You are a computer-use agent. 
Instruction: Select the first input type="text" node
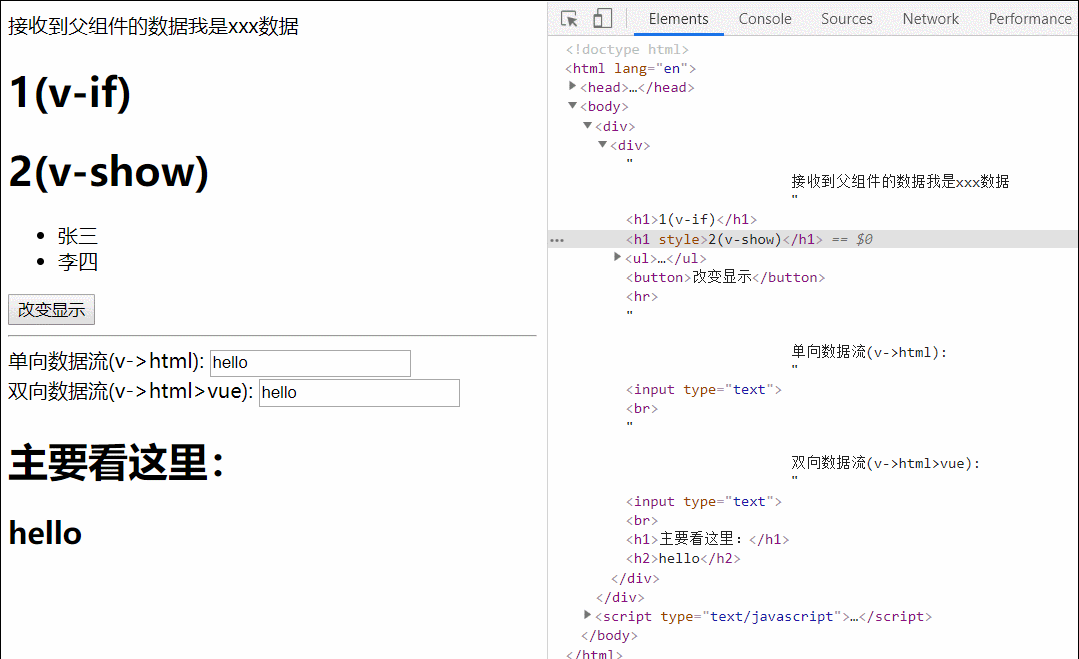click(703, 389)
